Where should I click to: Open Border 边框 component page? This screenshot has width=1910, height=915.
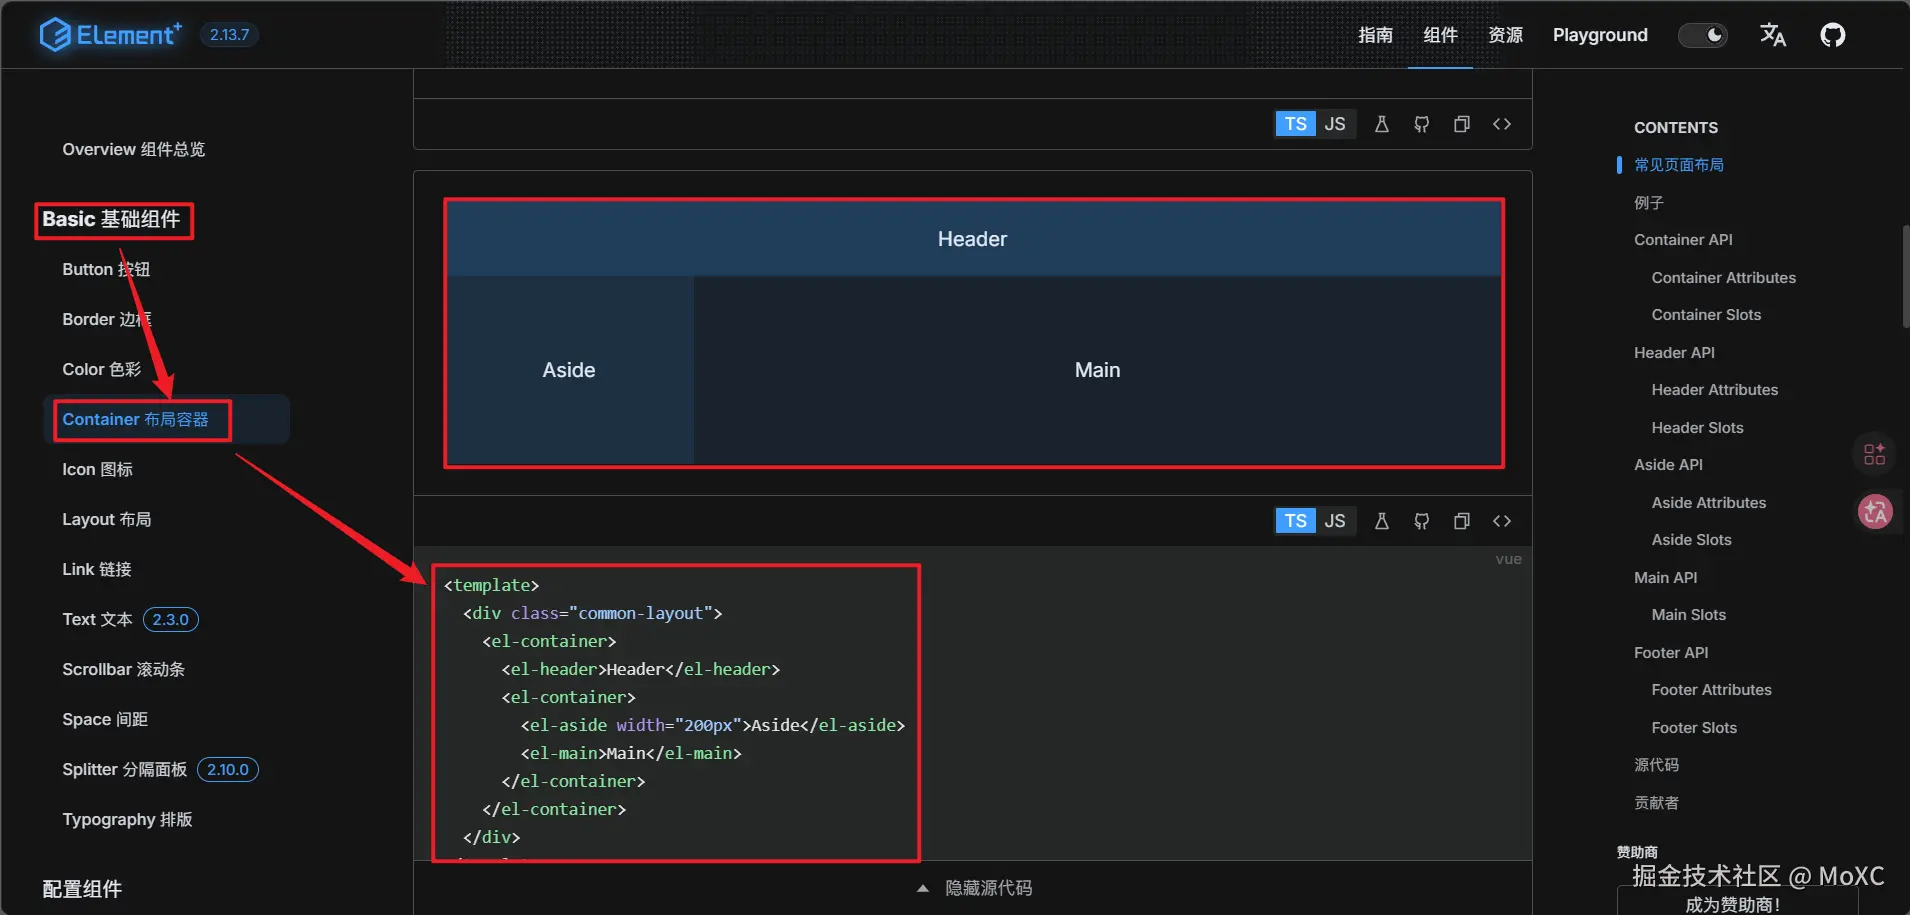(x=107, y=319)
